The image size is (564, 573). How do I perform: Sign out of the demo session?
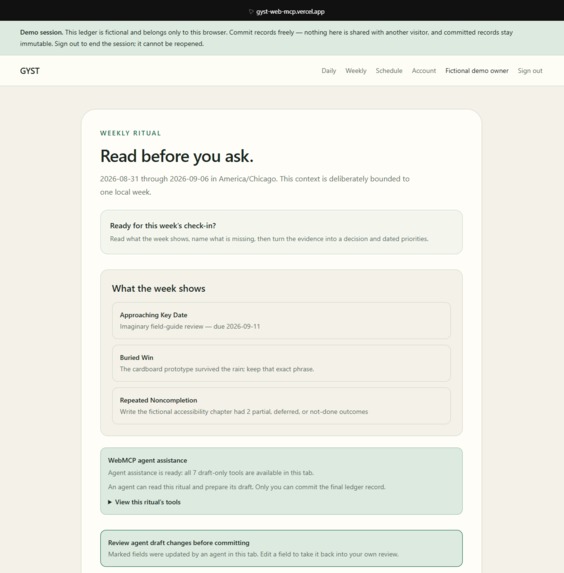pos(530,71)
